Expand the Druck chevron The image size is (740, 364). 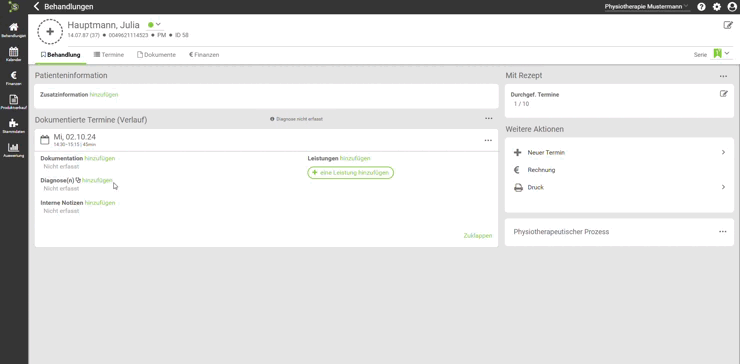click(723, 187)
